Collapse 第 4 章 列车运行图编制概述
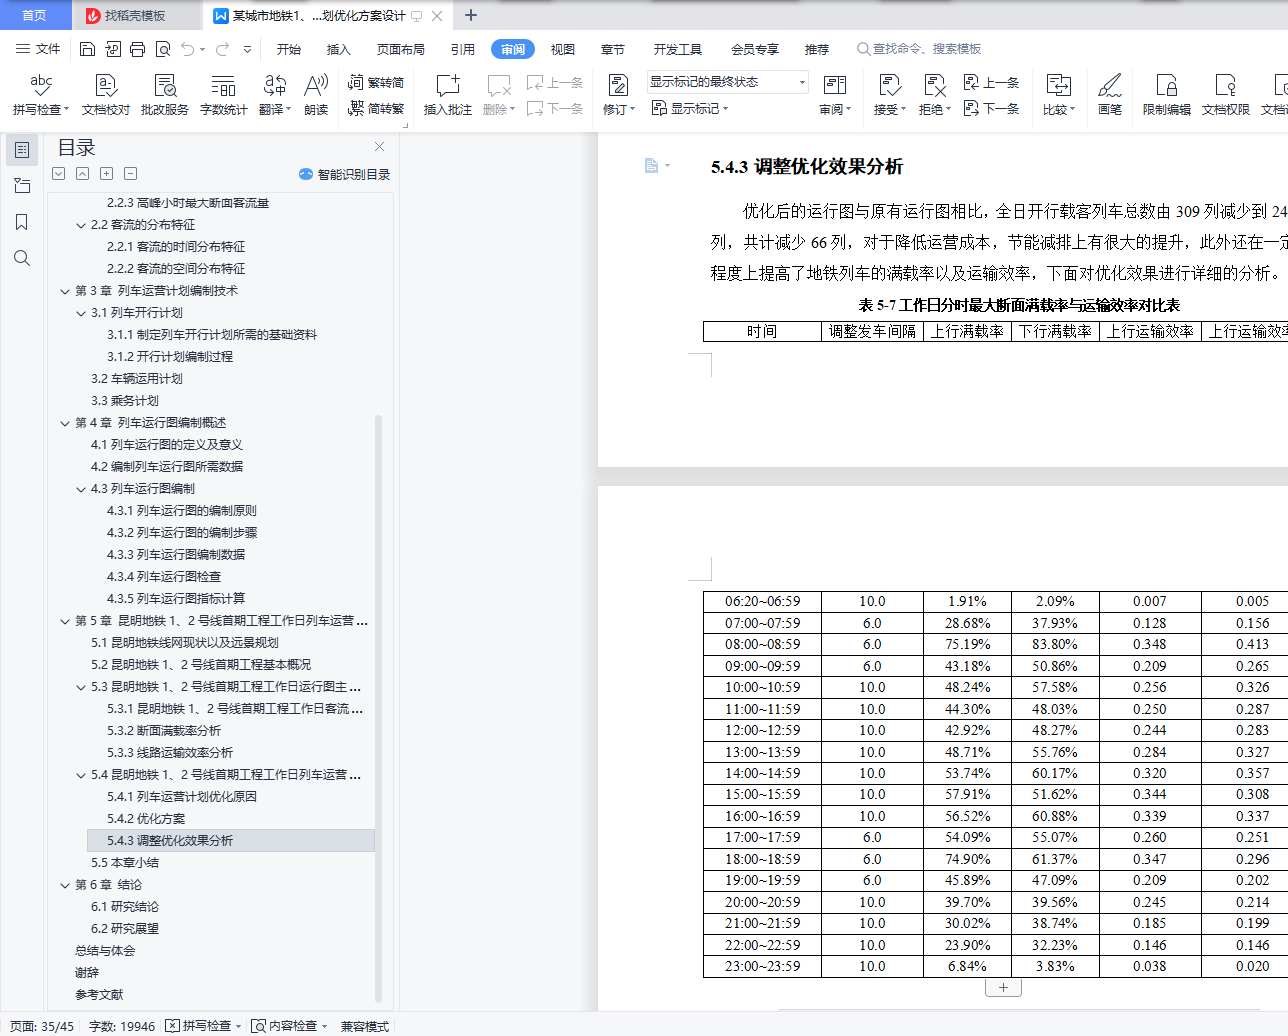The width and height of the screenshot is (1288, 1036). [65, 423]
